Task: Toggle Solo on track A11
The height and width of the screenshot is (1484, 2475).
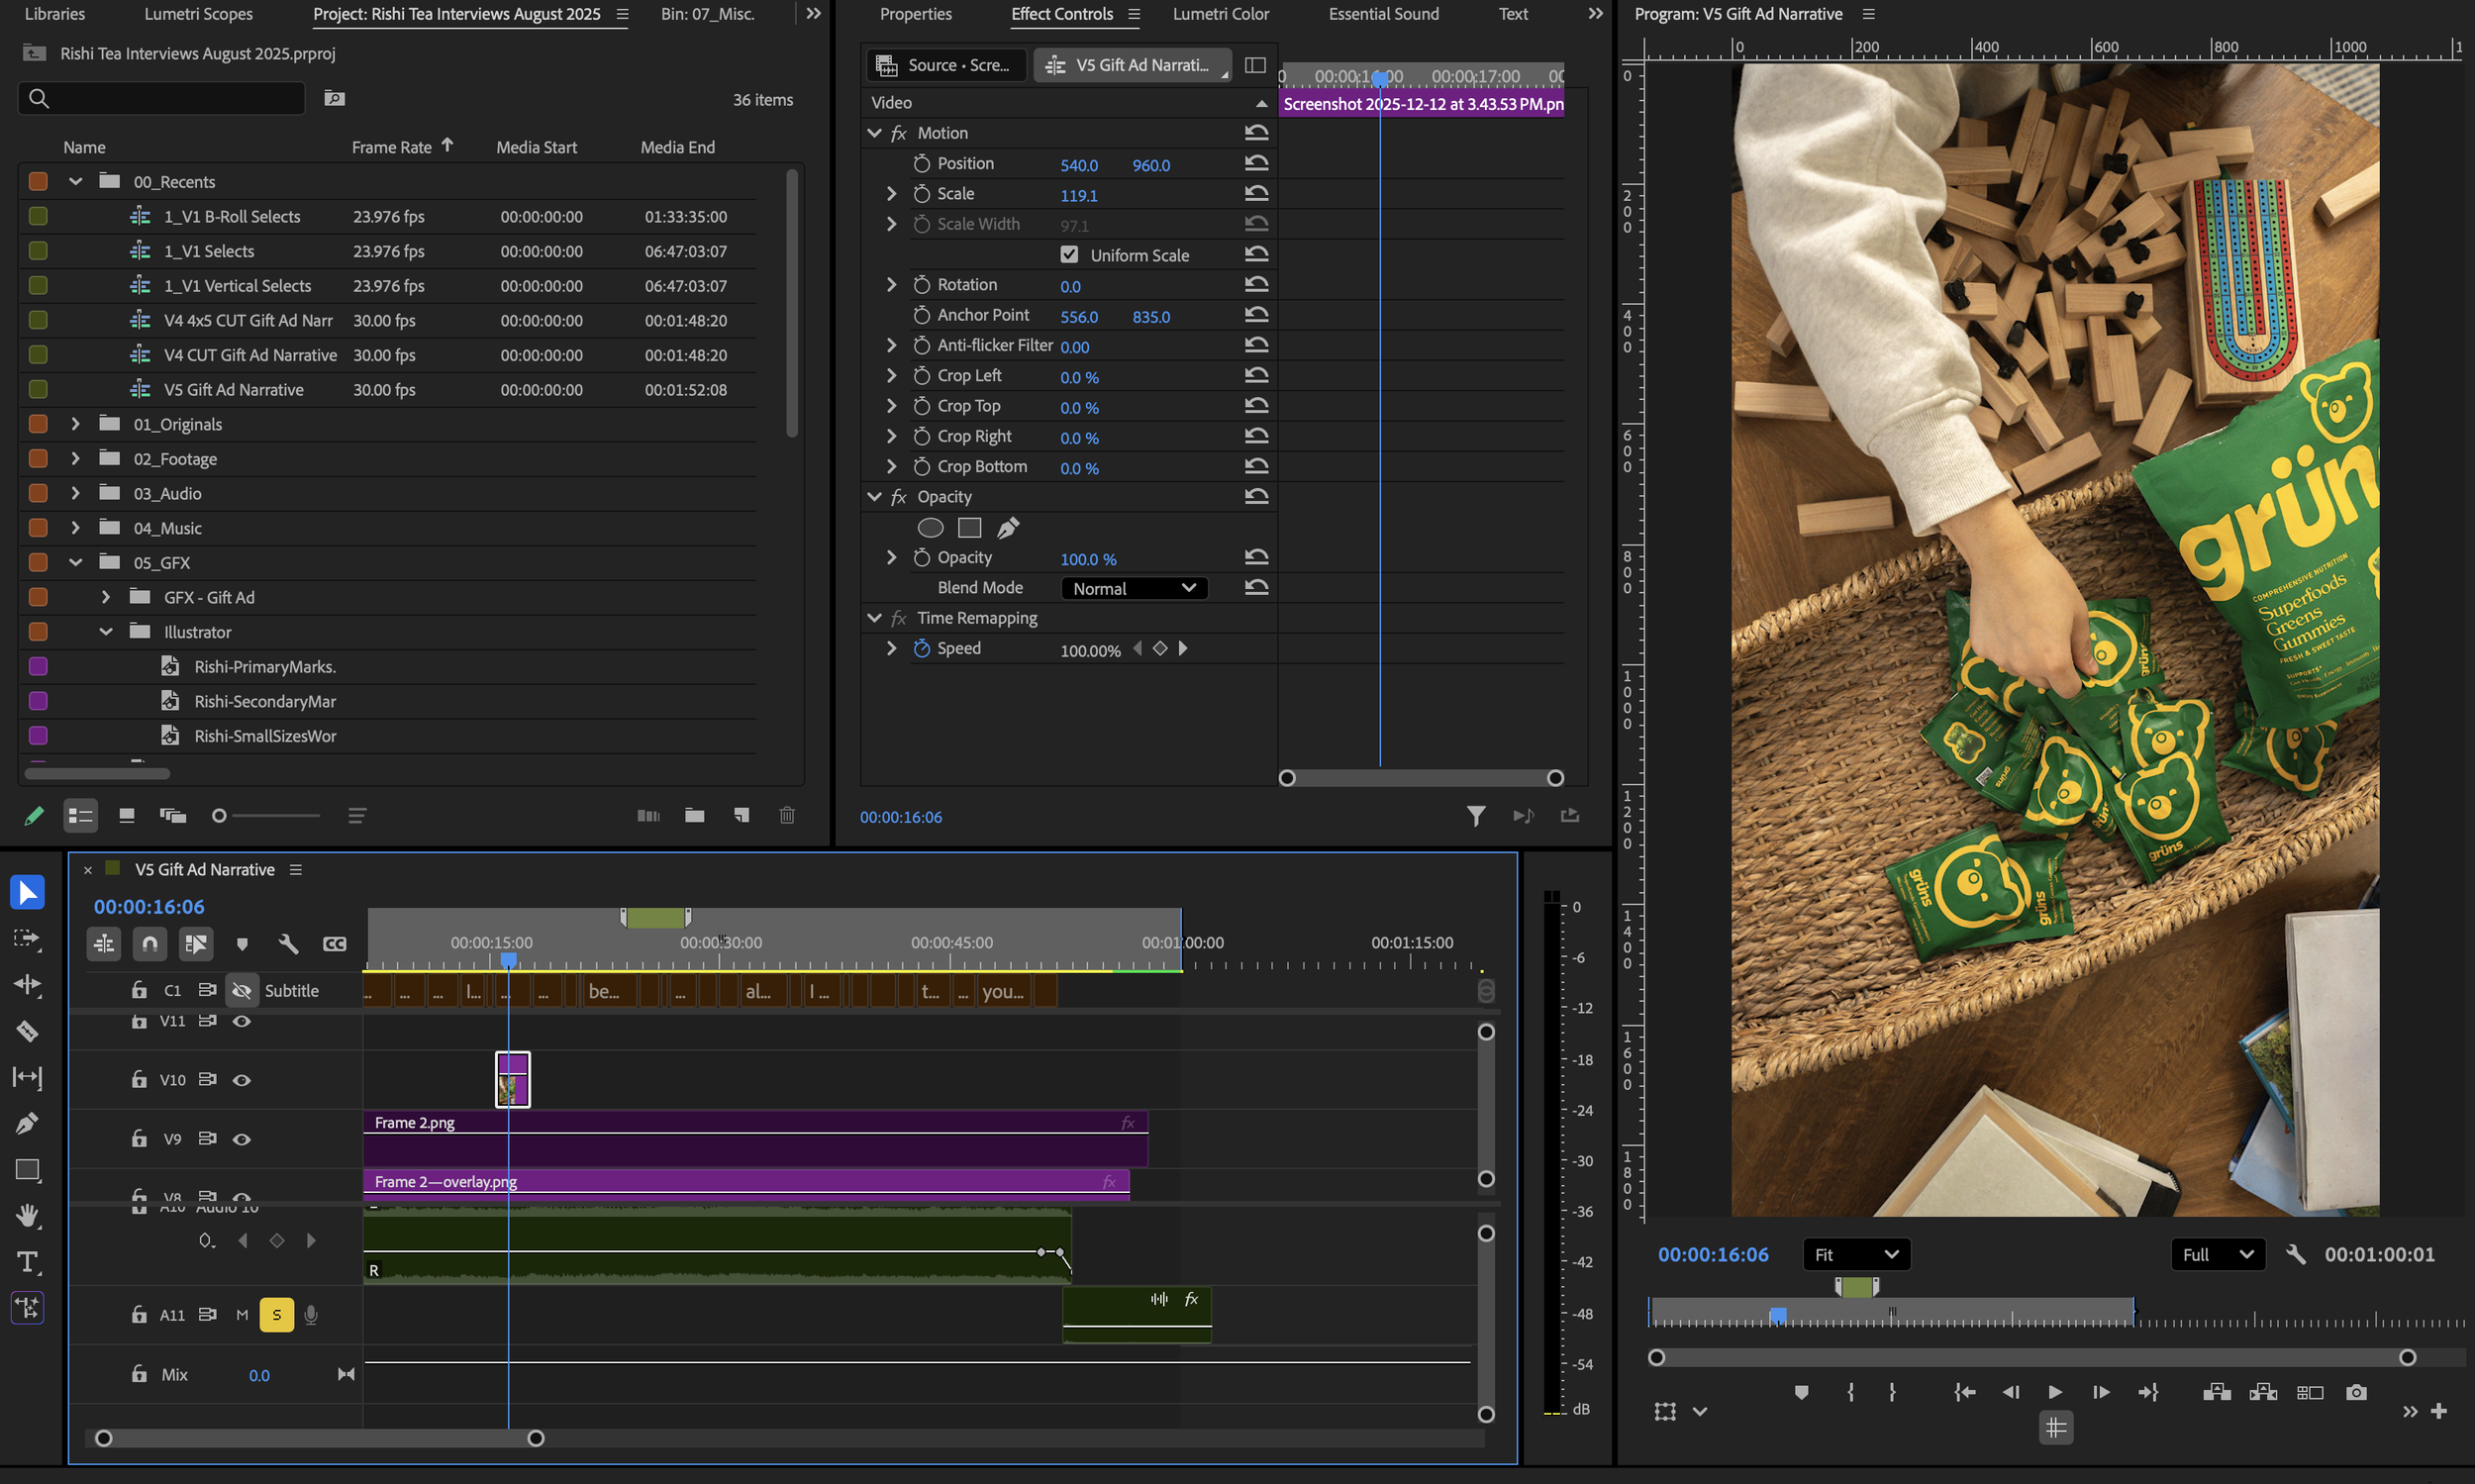Action: pyautogui.click(x=276, y=1314)
